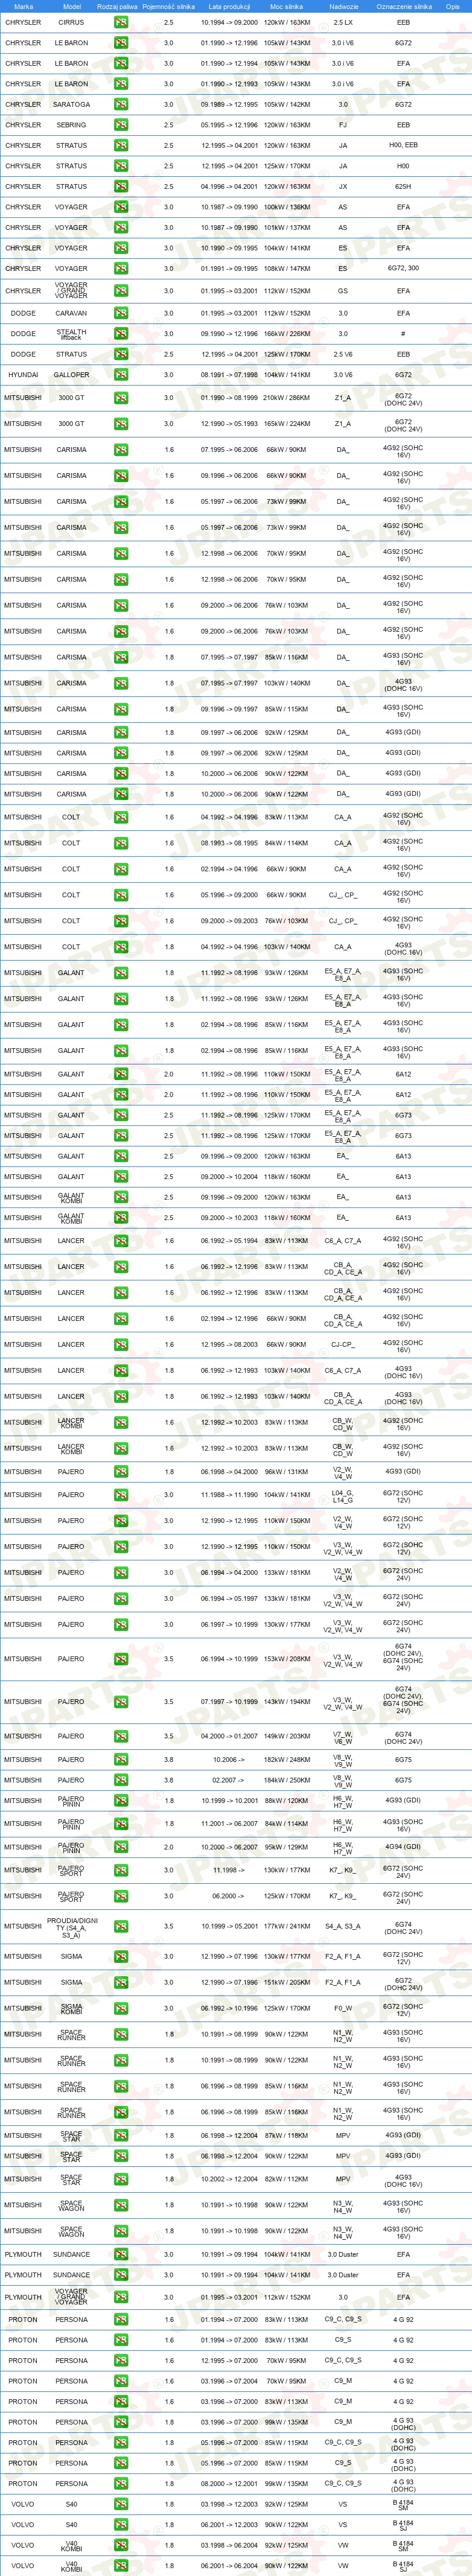Click fuel icon in PAJERO PININ 2.0 row

point(120,1847)
